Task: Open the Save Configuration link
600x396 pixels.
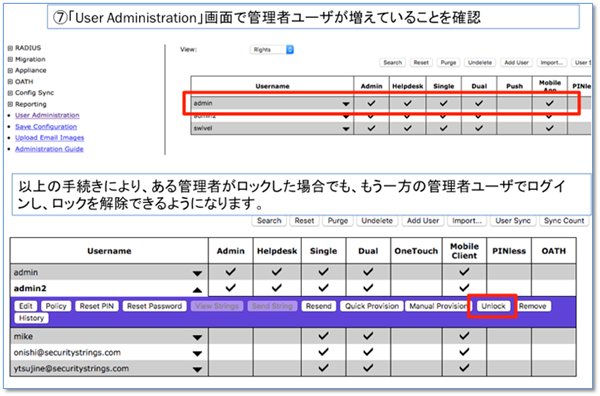Action: pyautogui.click(x=46, y=127)
